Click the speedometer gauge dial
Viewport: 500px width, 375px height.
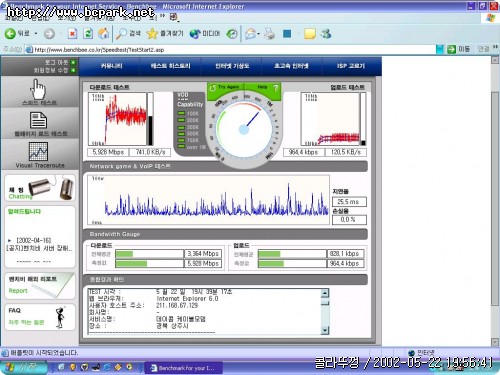[244, 129]
